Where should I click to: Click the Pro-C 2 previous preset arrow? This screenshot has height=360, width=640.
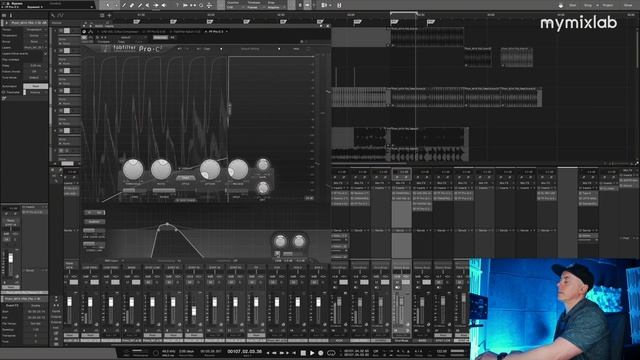pyautogui.click(x=221, y=49)
